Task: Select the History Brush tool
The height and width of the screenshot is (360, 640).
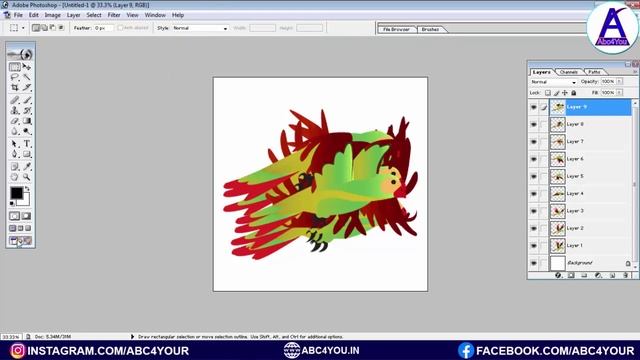Action: point(27,111)
